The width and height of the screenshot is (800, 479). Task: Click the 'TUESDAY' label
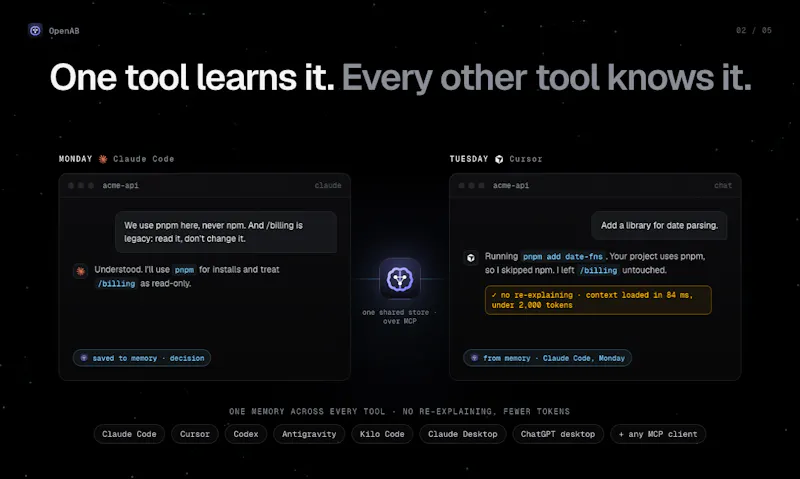click(x=469, y=159)
